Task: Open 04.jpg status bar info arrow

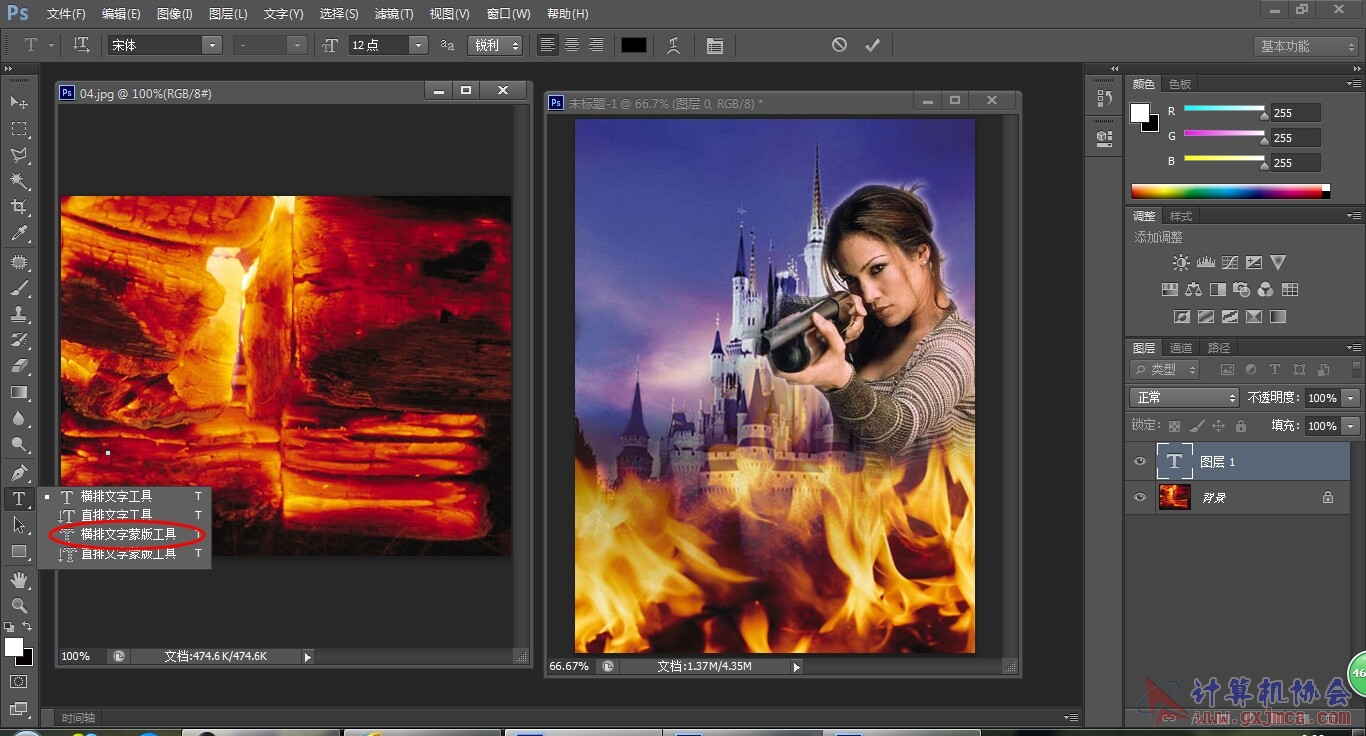Action: click(x=307, y=657)
